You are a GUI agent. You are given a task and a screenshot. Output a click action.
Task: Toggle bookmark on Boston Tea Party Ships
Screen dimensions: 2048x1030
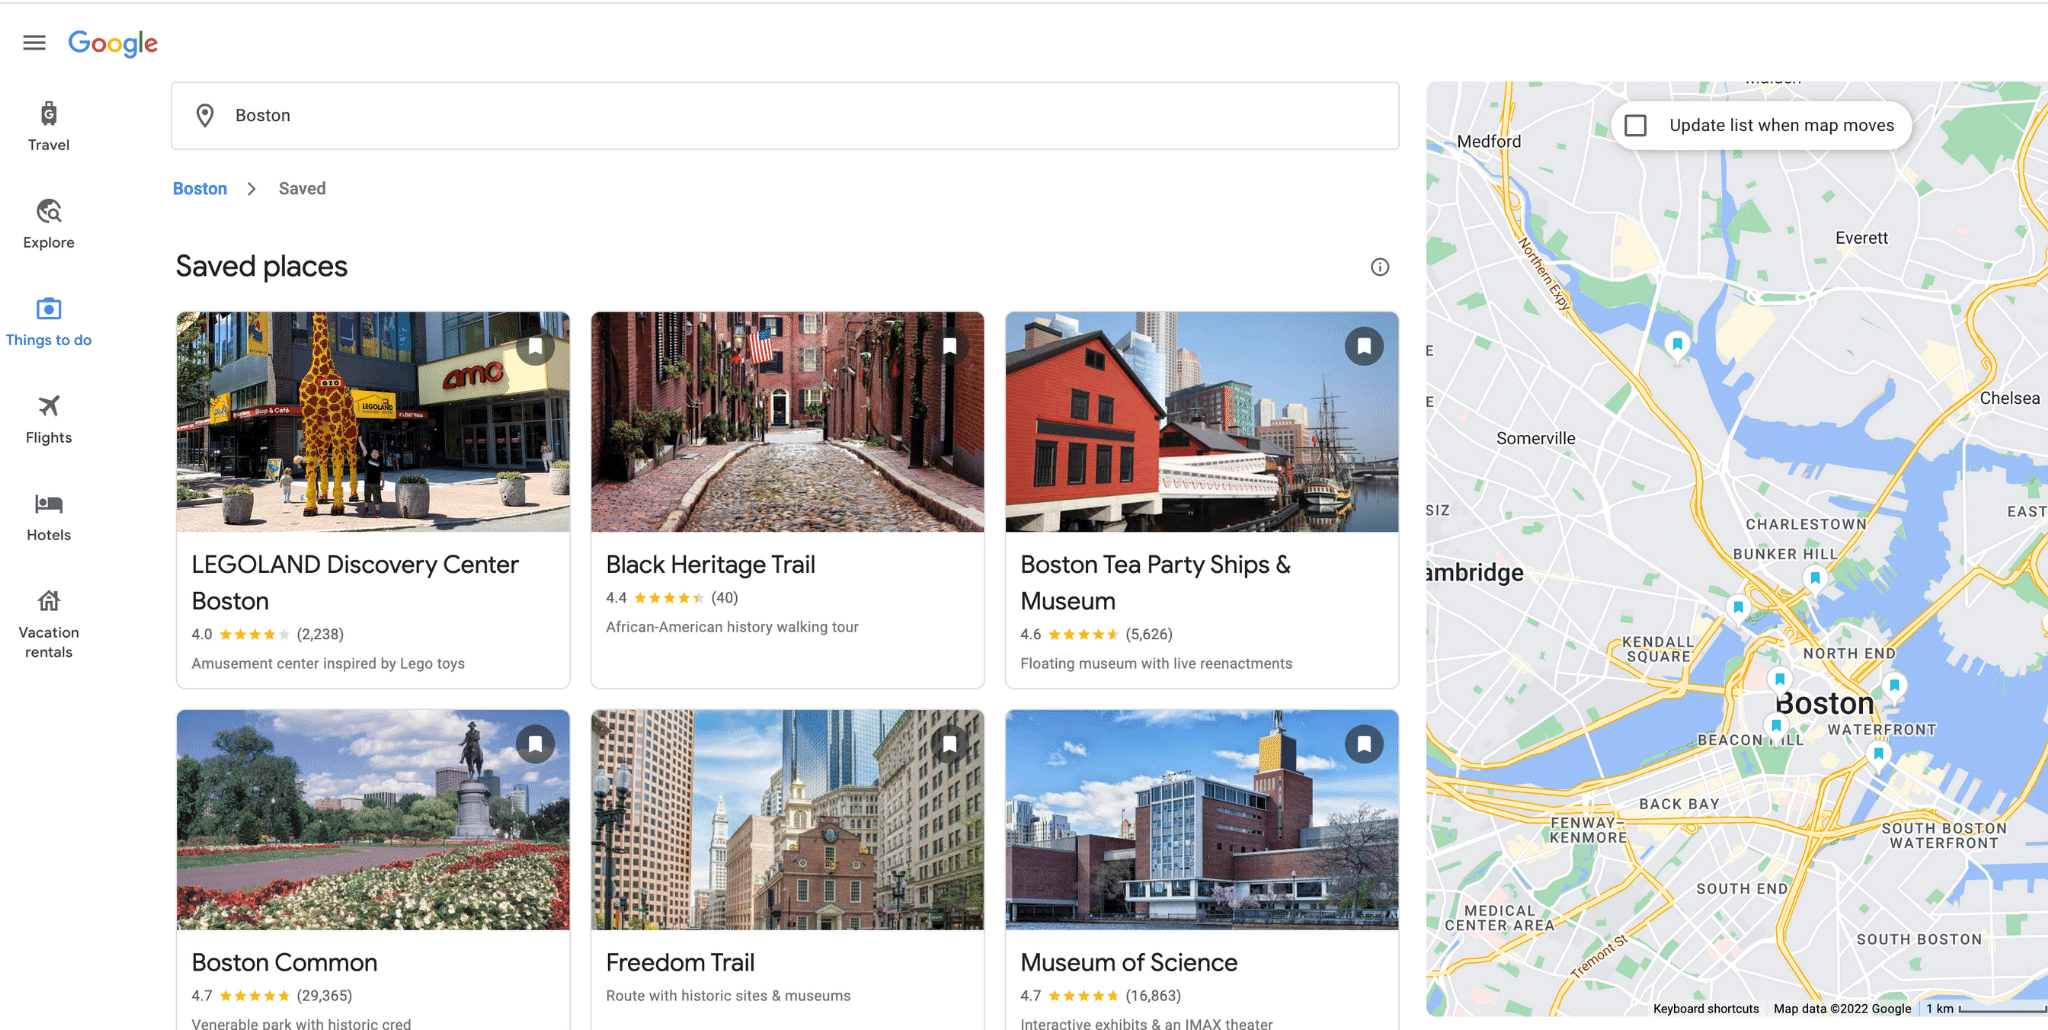click(1364, 347)
